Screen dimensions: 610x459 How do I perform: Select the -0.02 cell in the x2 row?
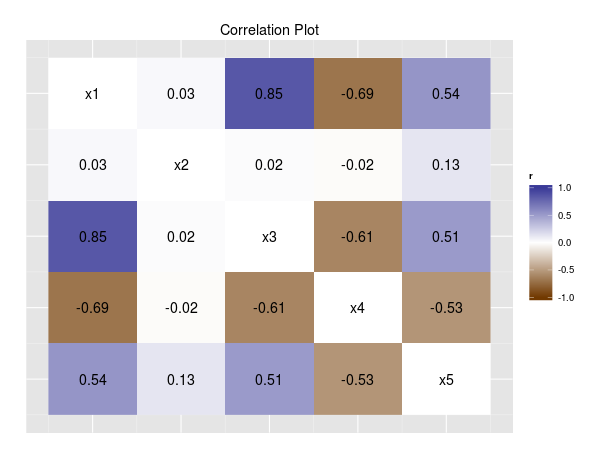358,165
